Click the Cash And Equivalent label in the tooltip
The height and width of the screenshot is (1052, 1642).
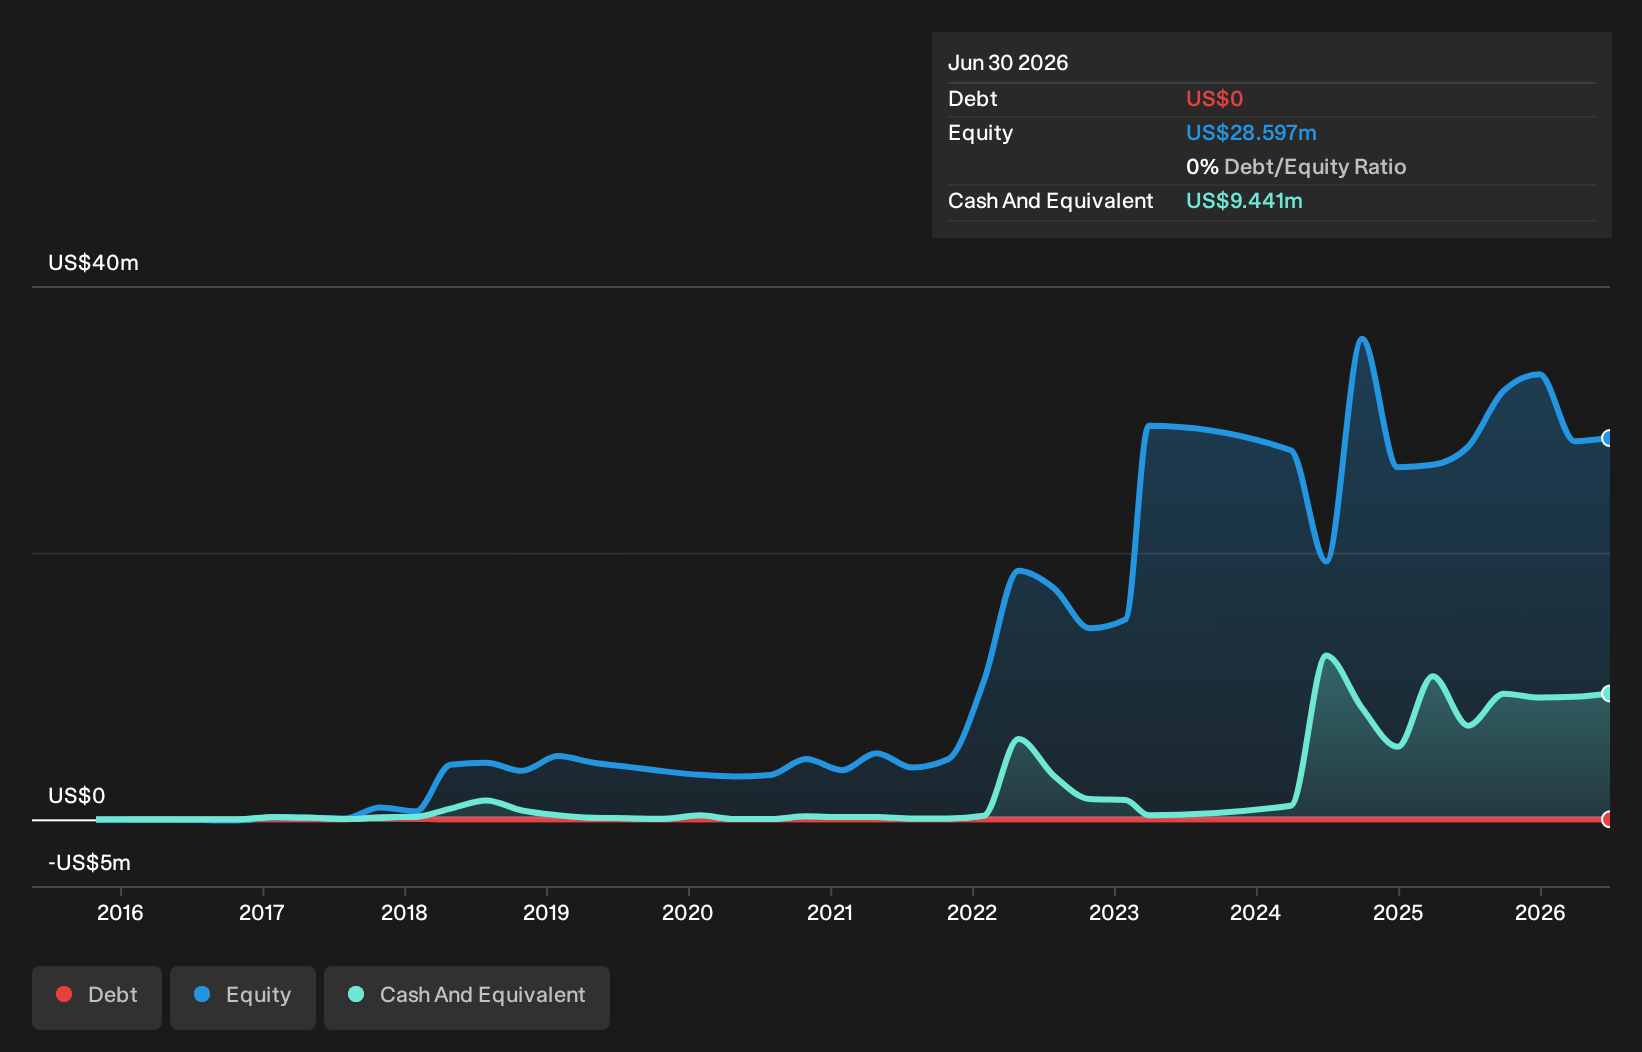pos(1051,201)
